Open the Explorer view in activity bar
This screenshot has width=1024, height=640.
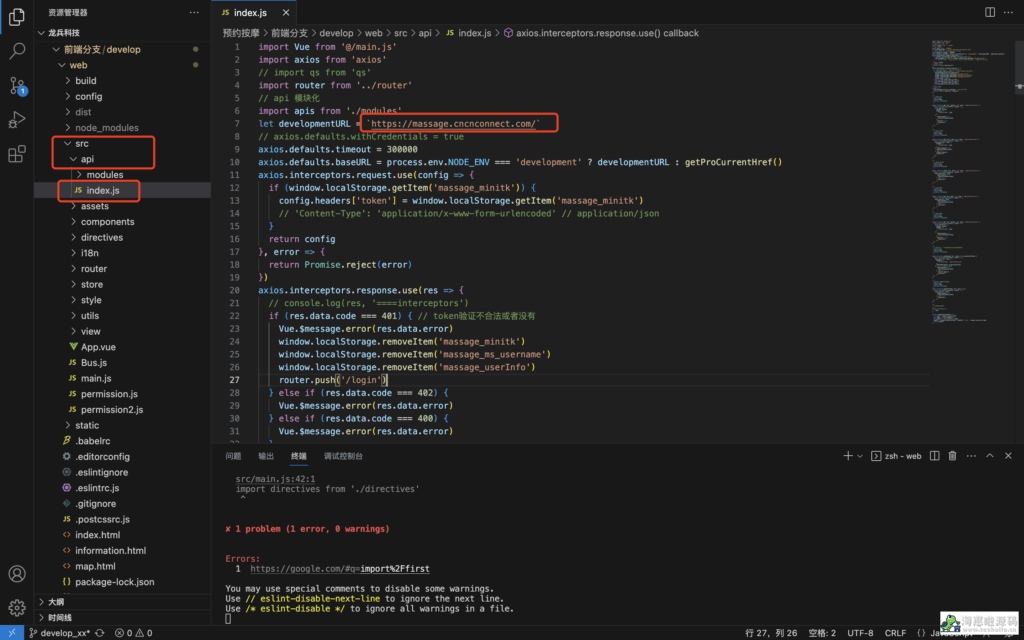pyautogui.click(x=17, y=18)
